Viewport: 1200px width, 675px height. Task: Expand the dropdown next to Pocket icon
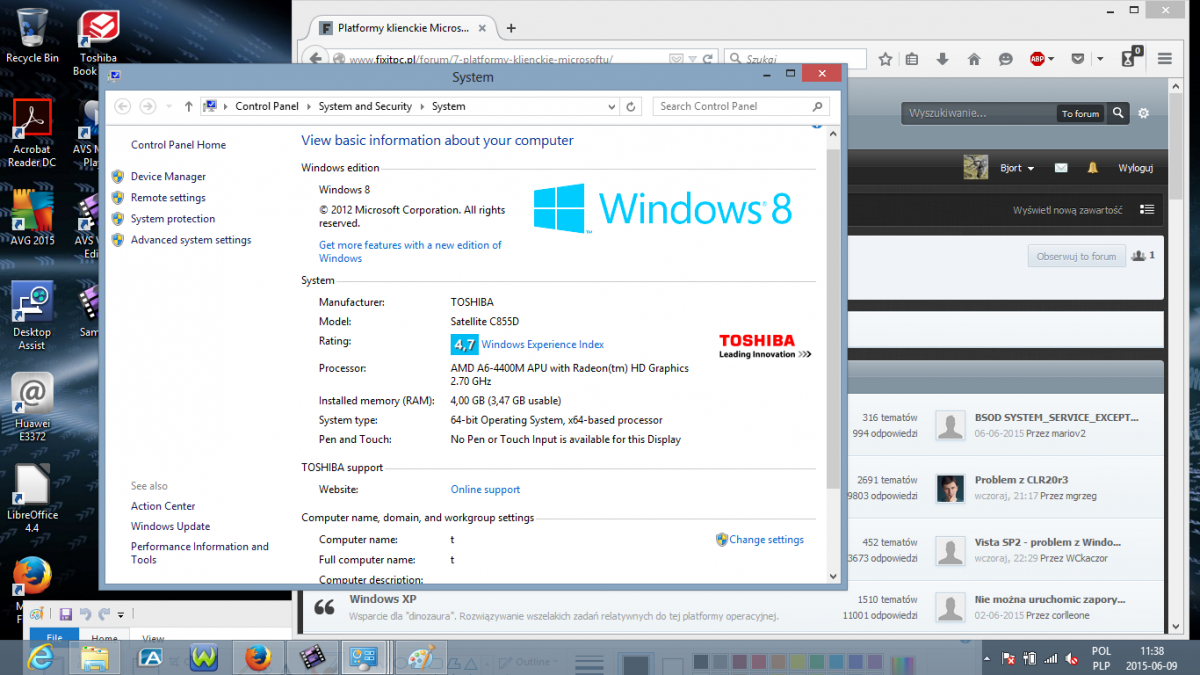[x=1099, y=59]
